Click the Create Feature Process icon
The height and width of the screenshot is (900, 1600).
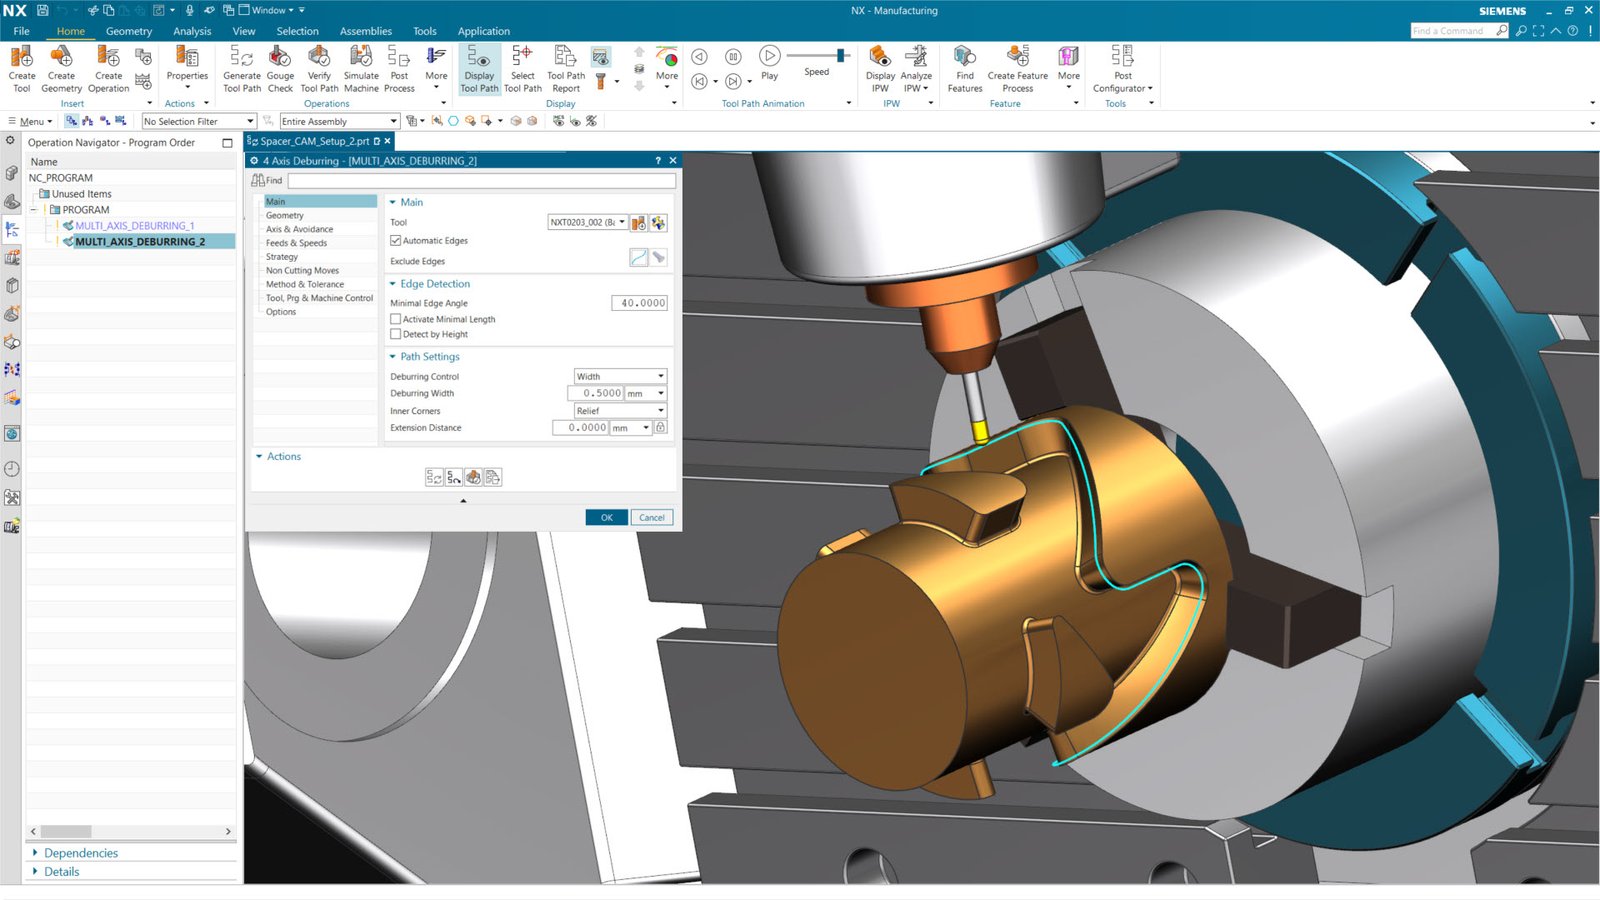1016,68
